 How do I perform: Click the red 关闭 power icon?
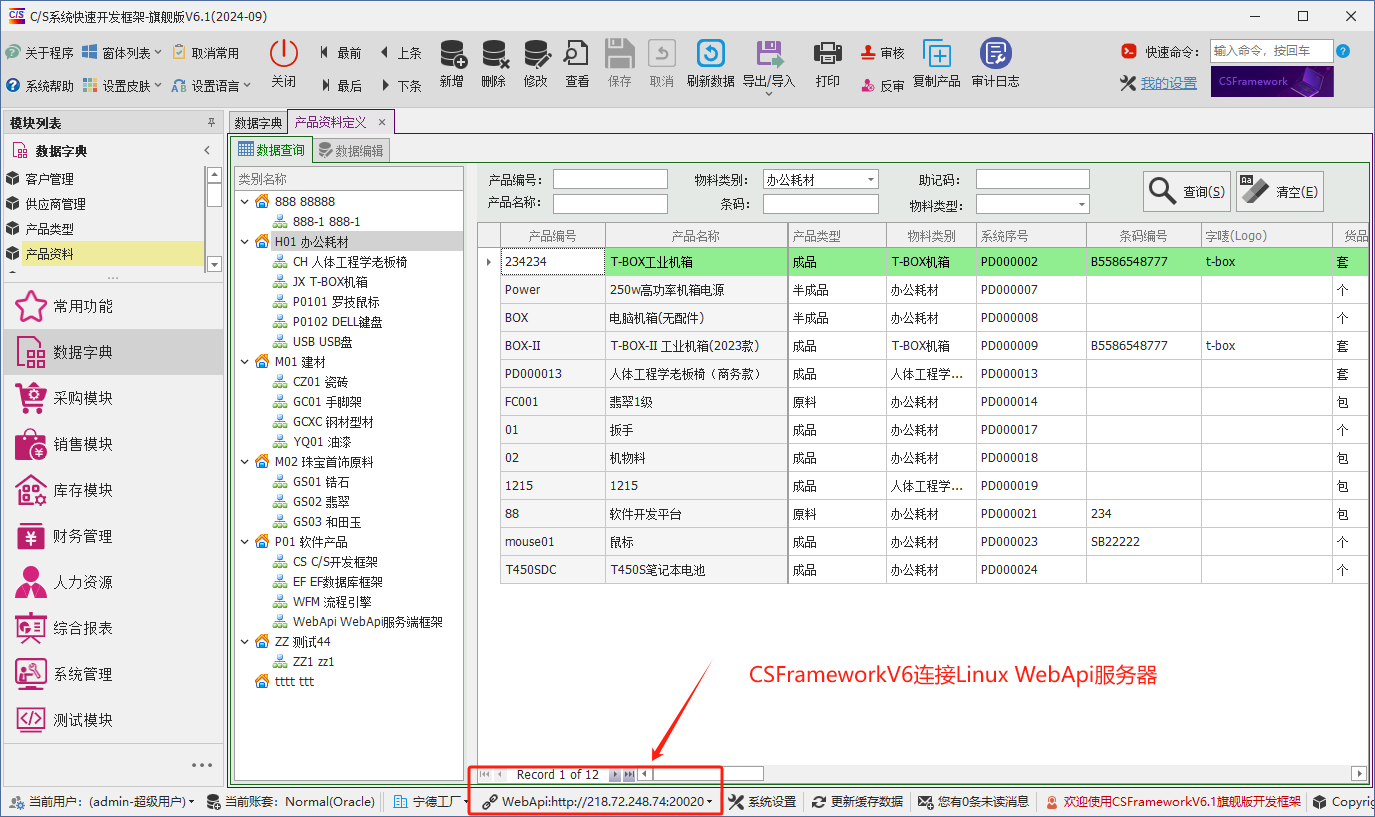pyautogui.click(x=284, y=55)
